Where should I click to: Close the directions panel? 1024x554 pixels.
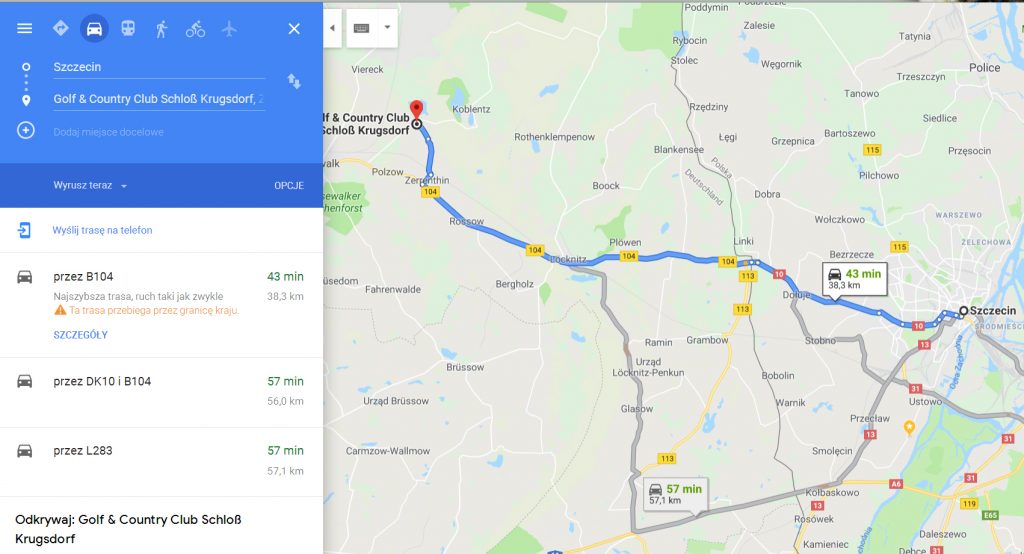(294, 29)
